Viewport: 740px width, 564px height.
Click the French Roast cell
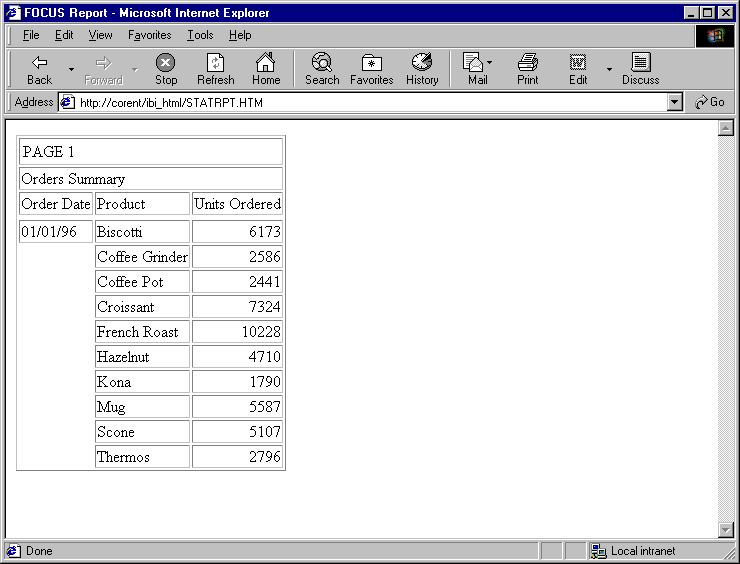[x=143, y=331]
